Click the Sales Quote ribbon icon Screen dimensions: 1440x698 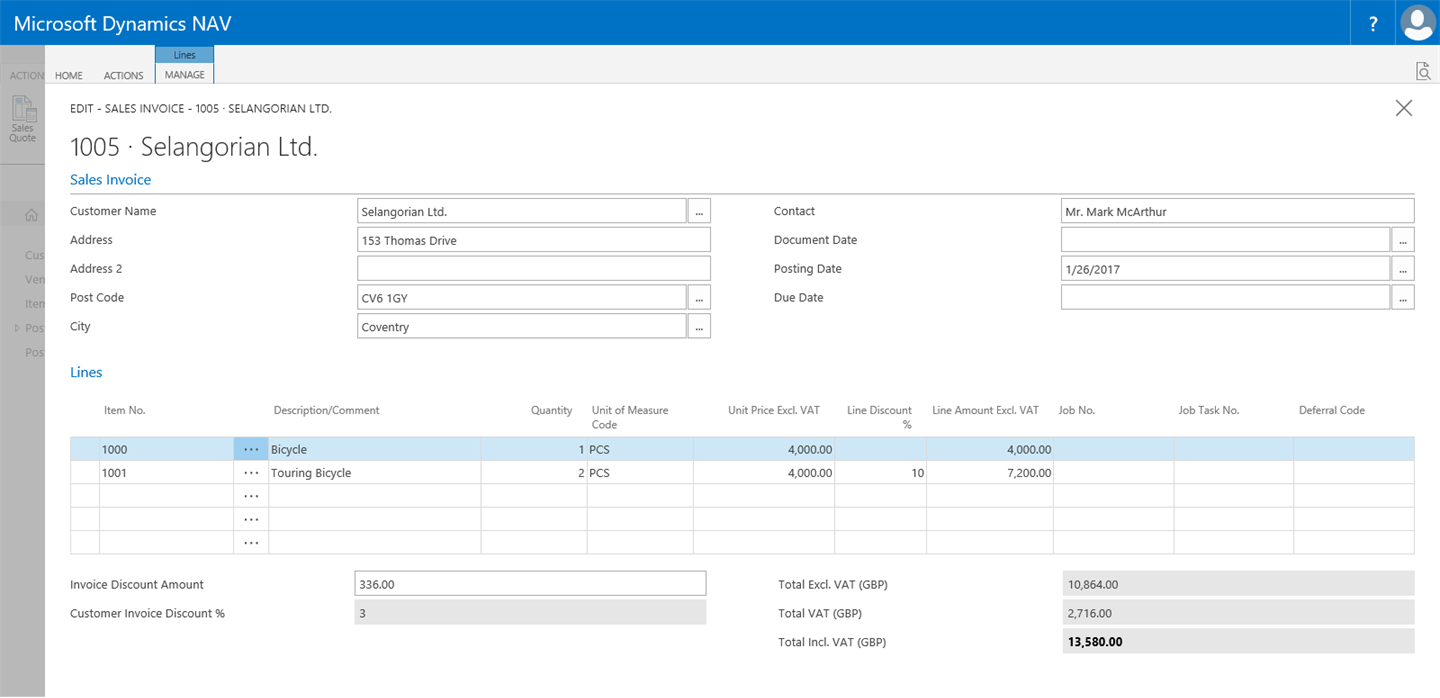tap(23, 119)
